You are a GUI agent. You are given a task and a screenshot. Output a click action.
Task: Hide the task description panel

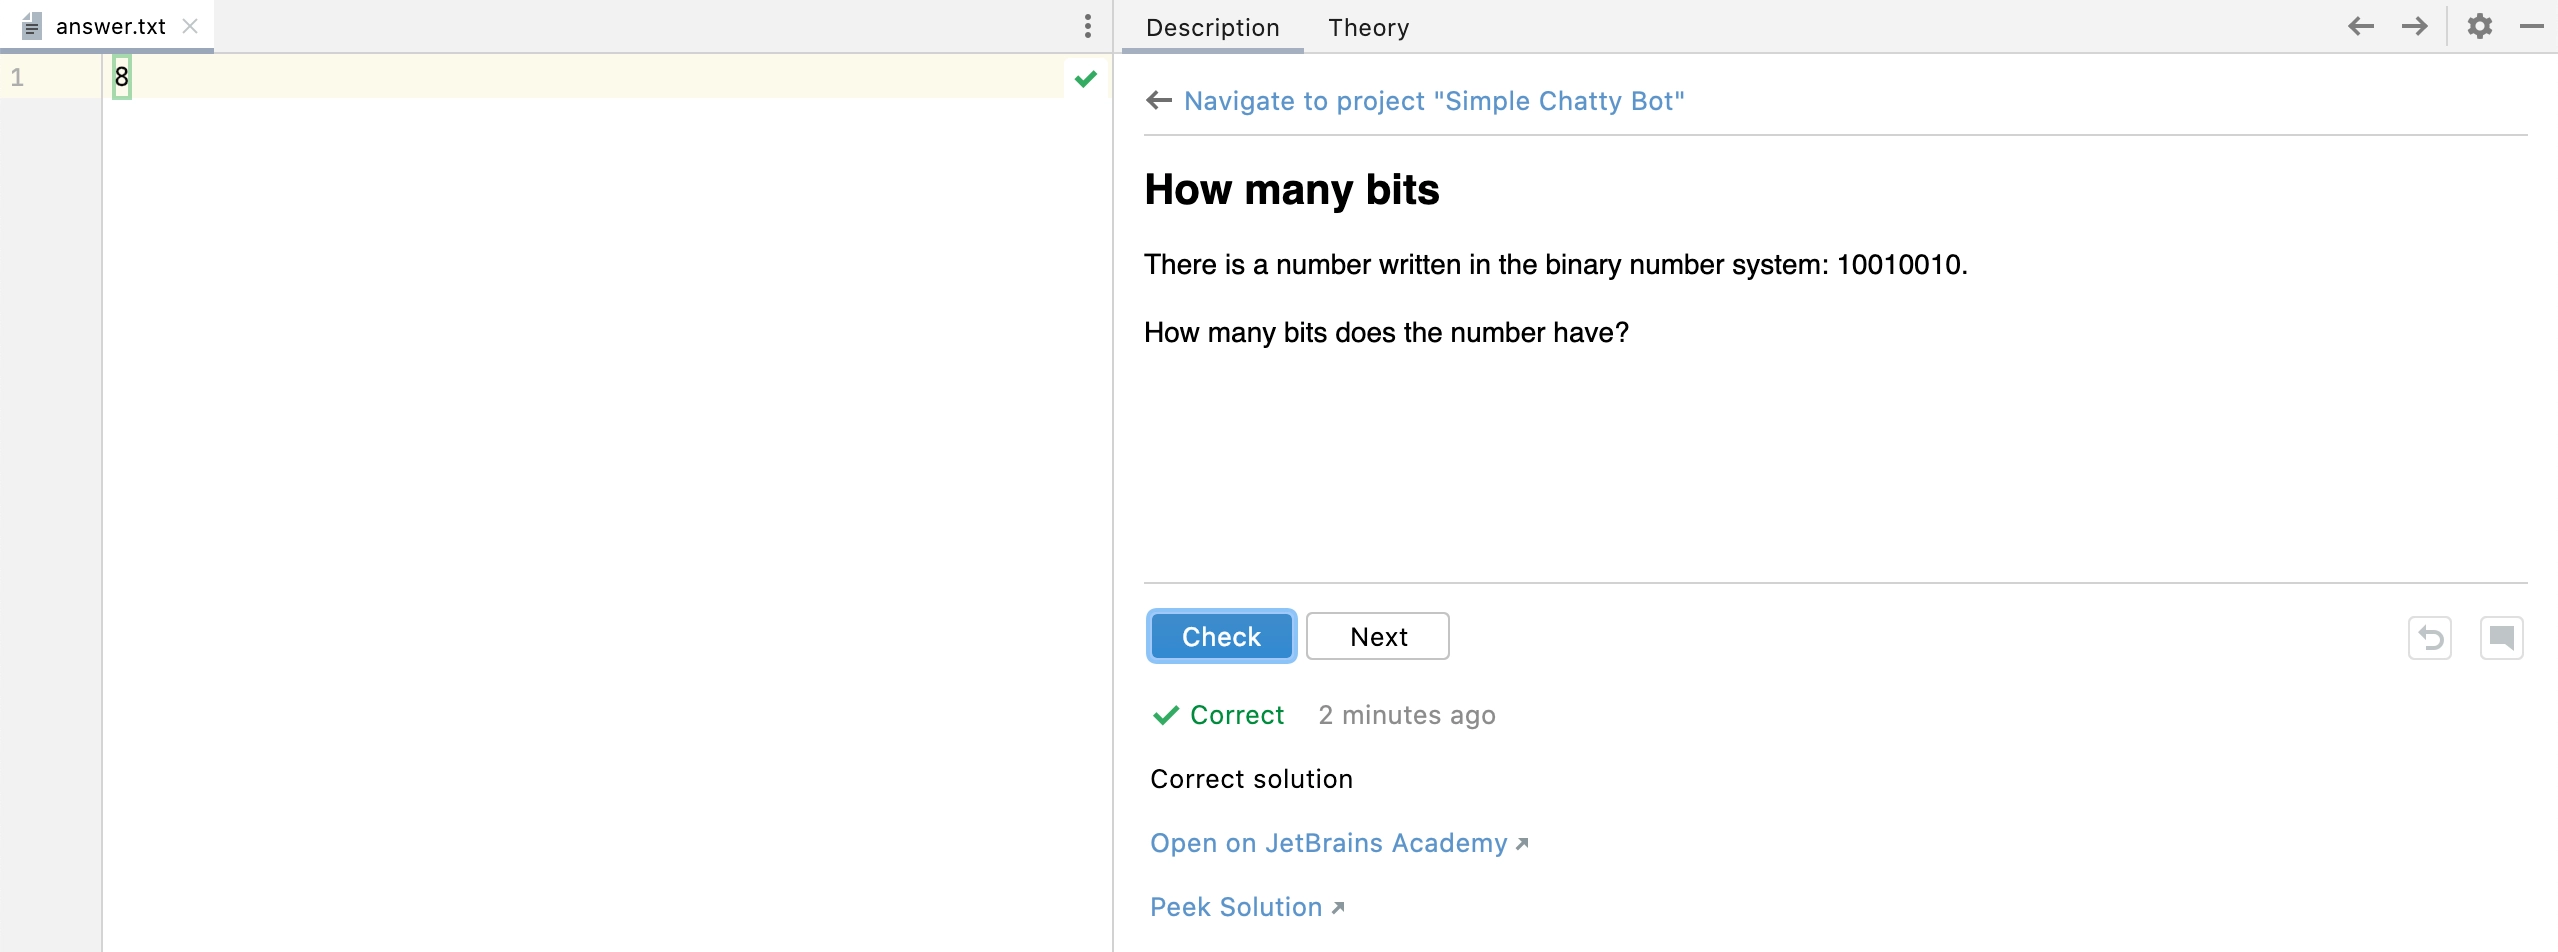(2532, 26)
